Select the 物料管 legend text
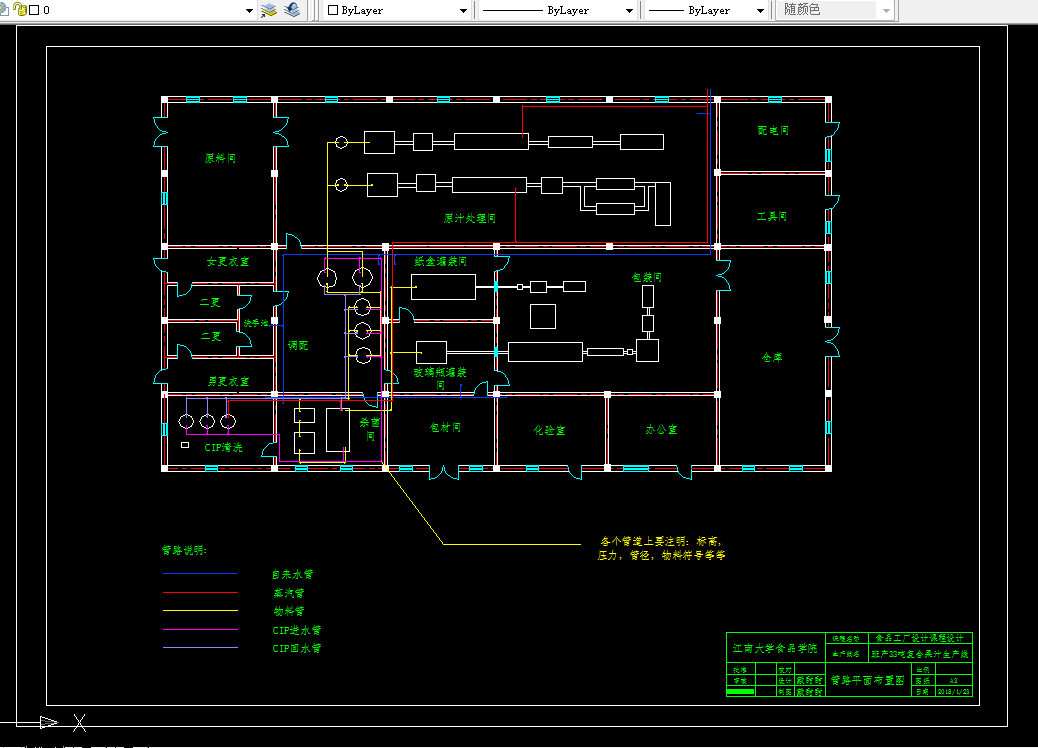The width and height of the screenshot is (1038, 748). tap(289, 611)
